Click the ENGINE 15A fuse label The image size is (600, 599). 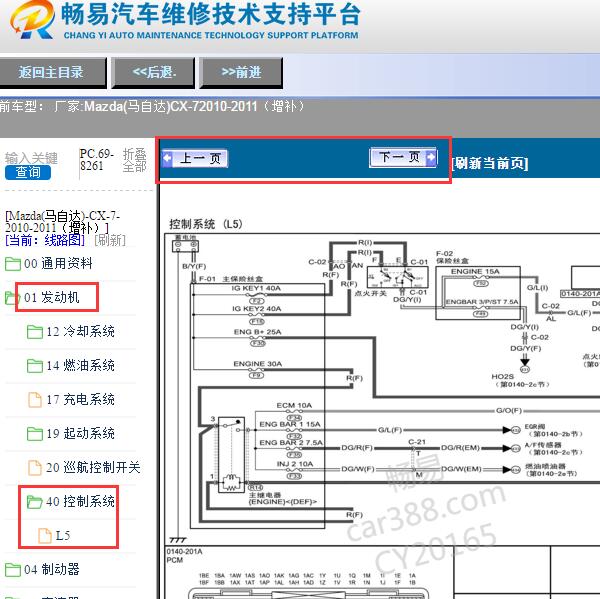[475, 271]
